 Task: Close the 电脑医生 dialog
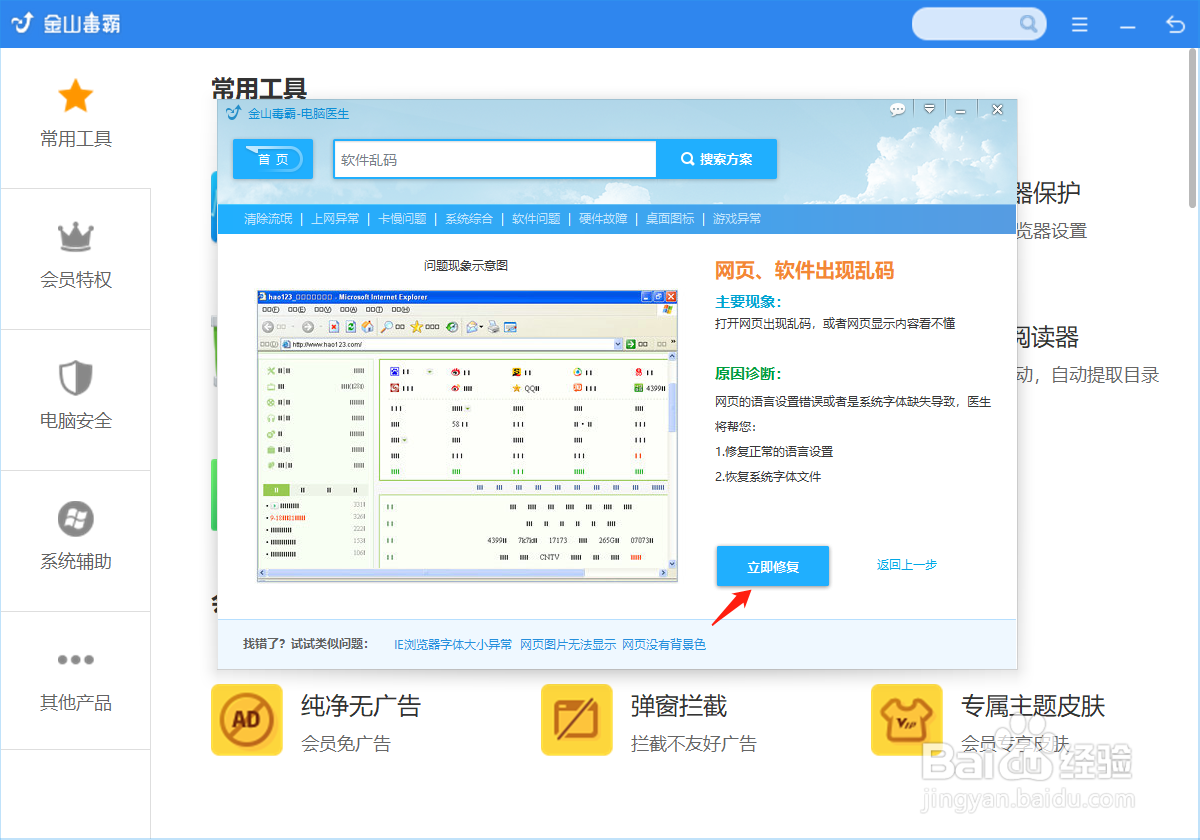coord(997,109)
